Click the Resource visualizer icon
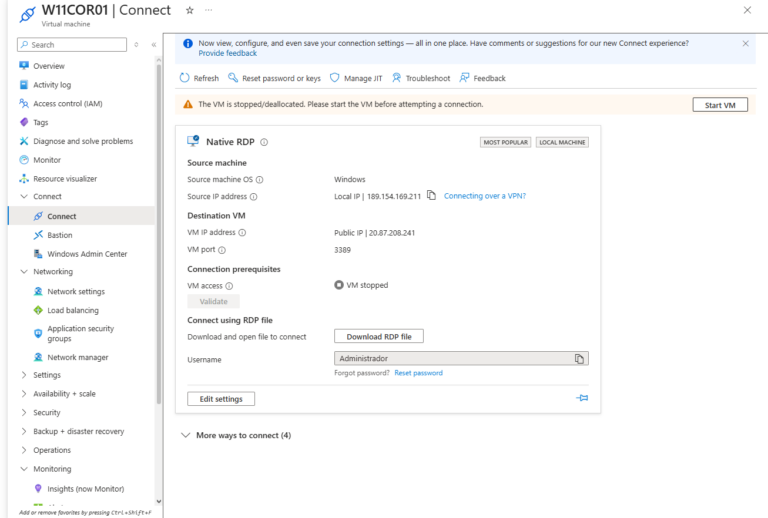This screenshot has width=768, height=518. tap(24, 179)
